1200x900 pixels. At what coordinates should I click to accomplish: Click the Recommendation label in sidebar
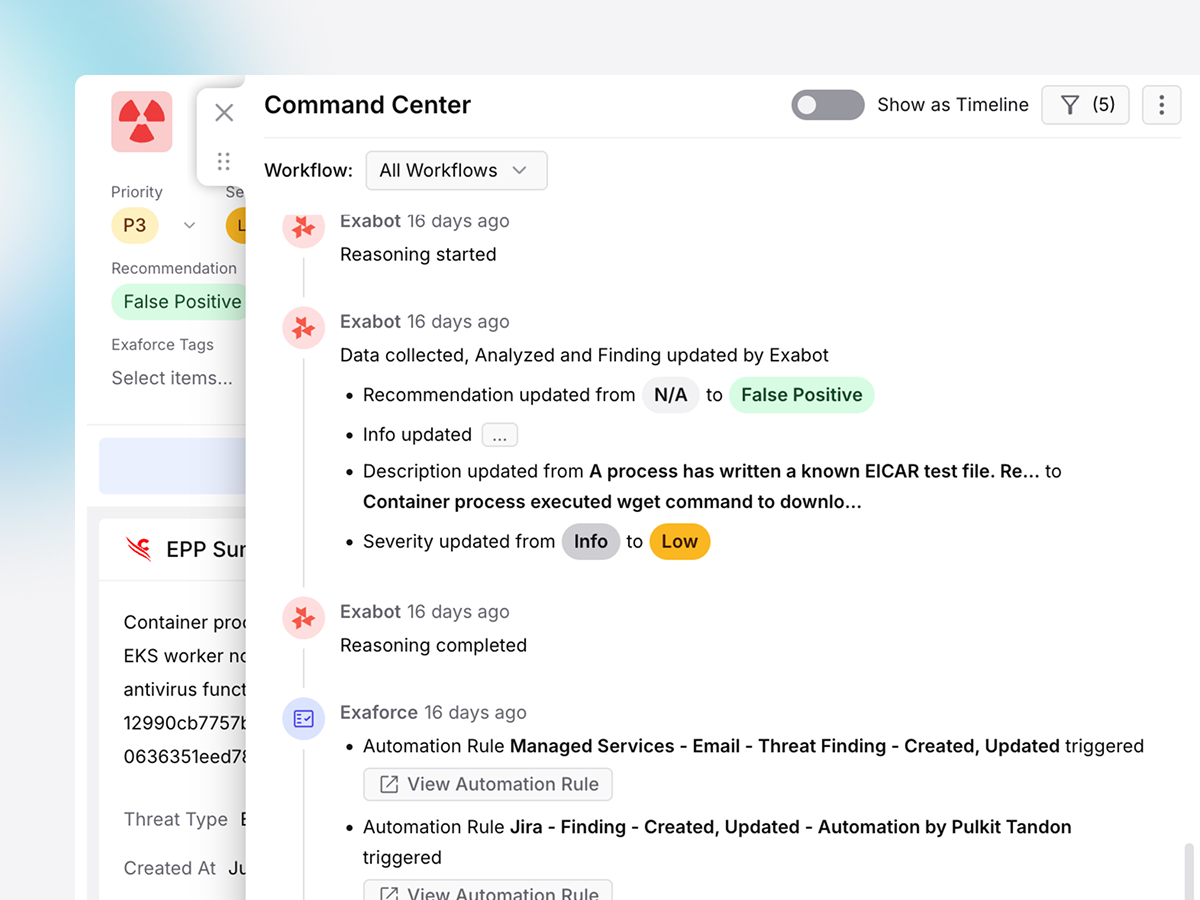click(174, 268)
